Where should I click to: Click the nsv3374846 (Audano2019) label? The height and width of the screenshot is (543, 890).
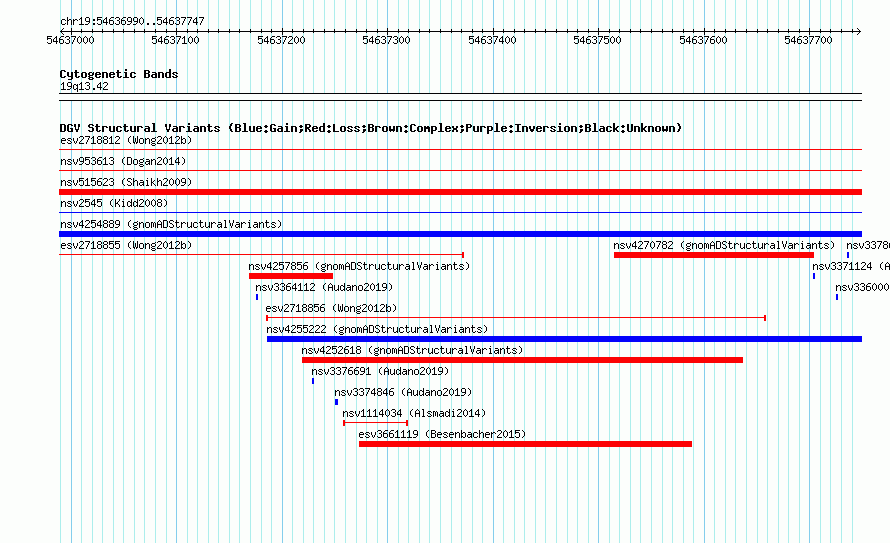[x=403, y=392]
